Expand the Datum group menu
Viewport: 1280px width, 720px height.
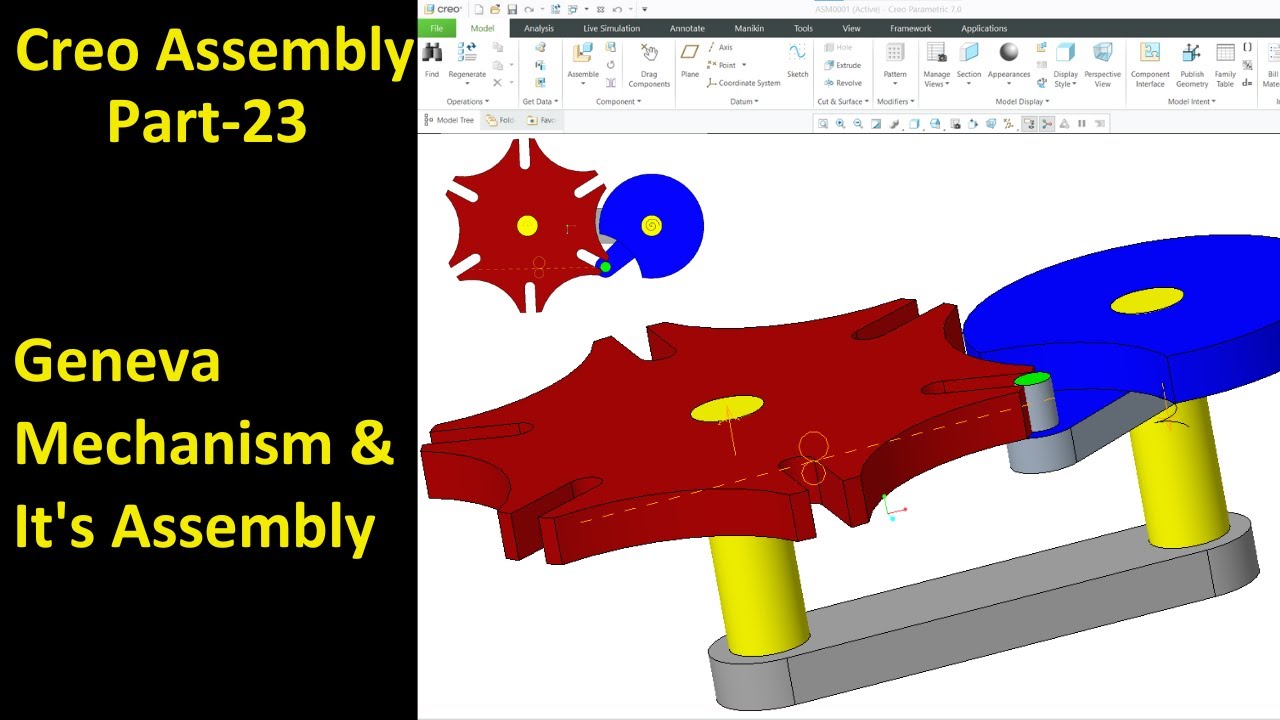tap(744, 101)
